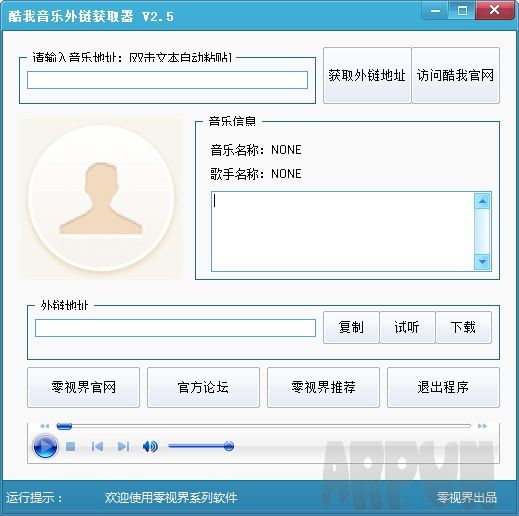The height and width of the screenshot is (516, 519).
Task: Visit the 官方论坛 button
Action: (203, 387)
